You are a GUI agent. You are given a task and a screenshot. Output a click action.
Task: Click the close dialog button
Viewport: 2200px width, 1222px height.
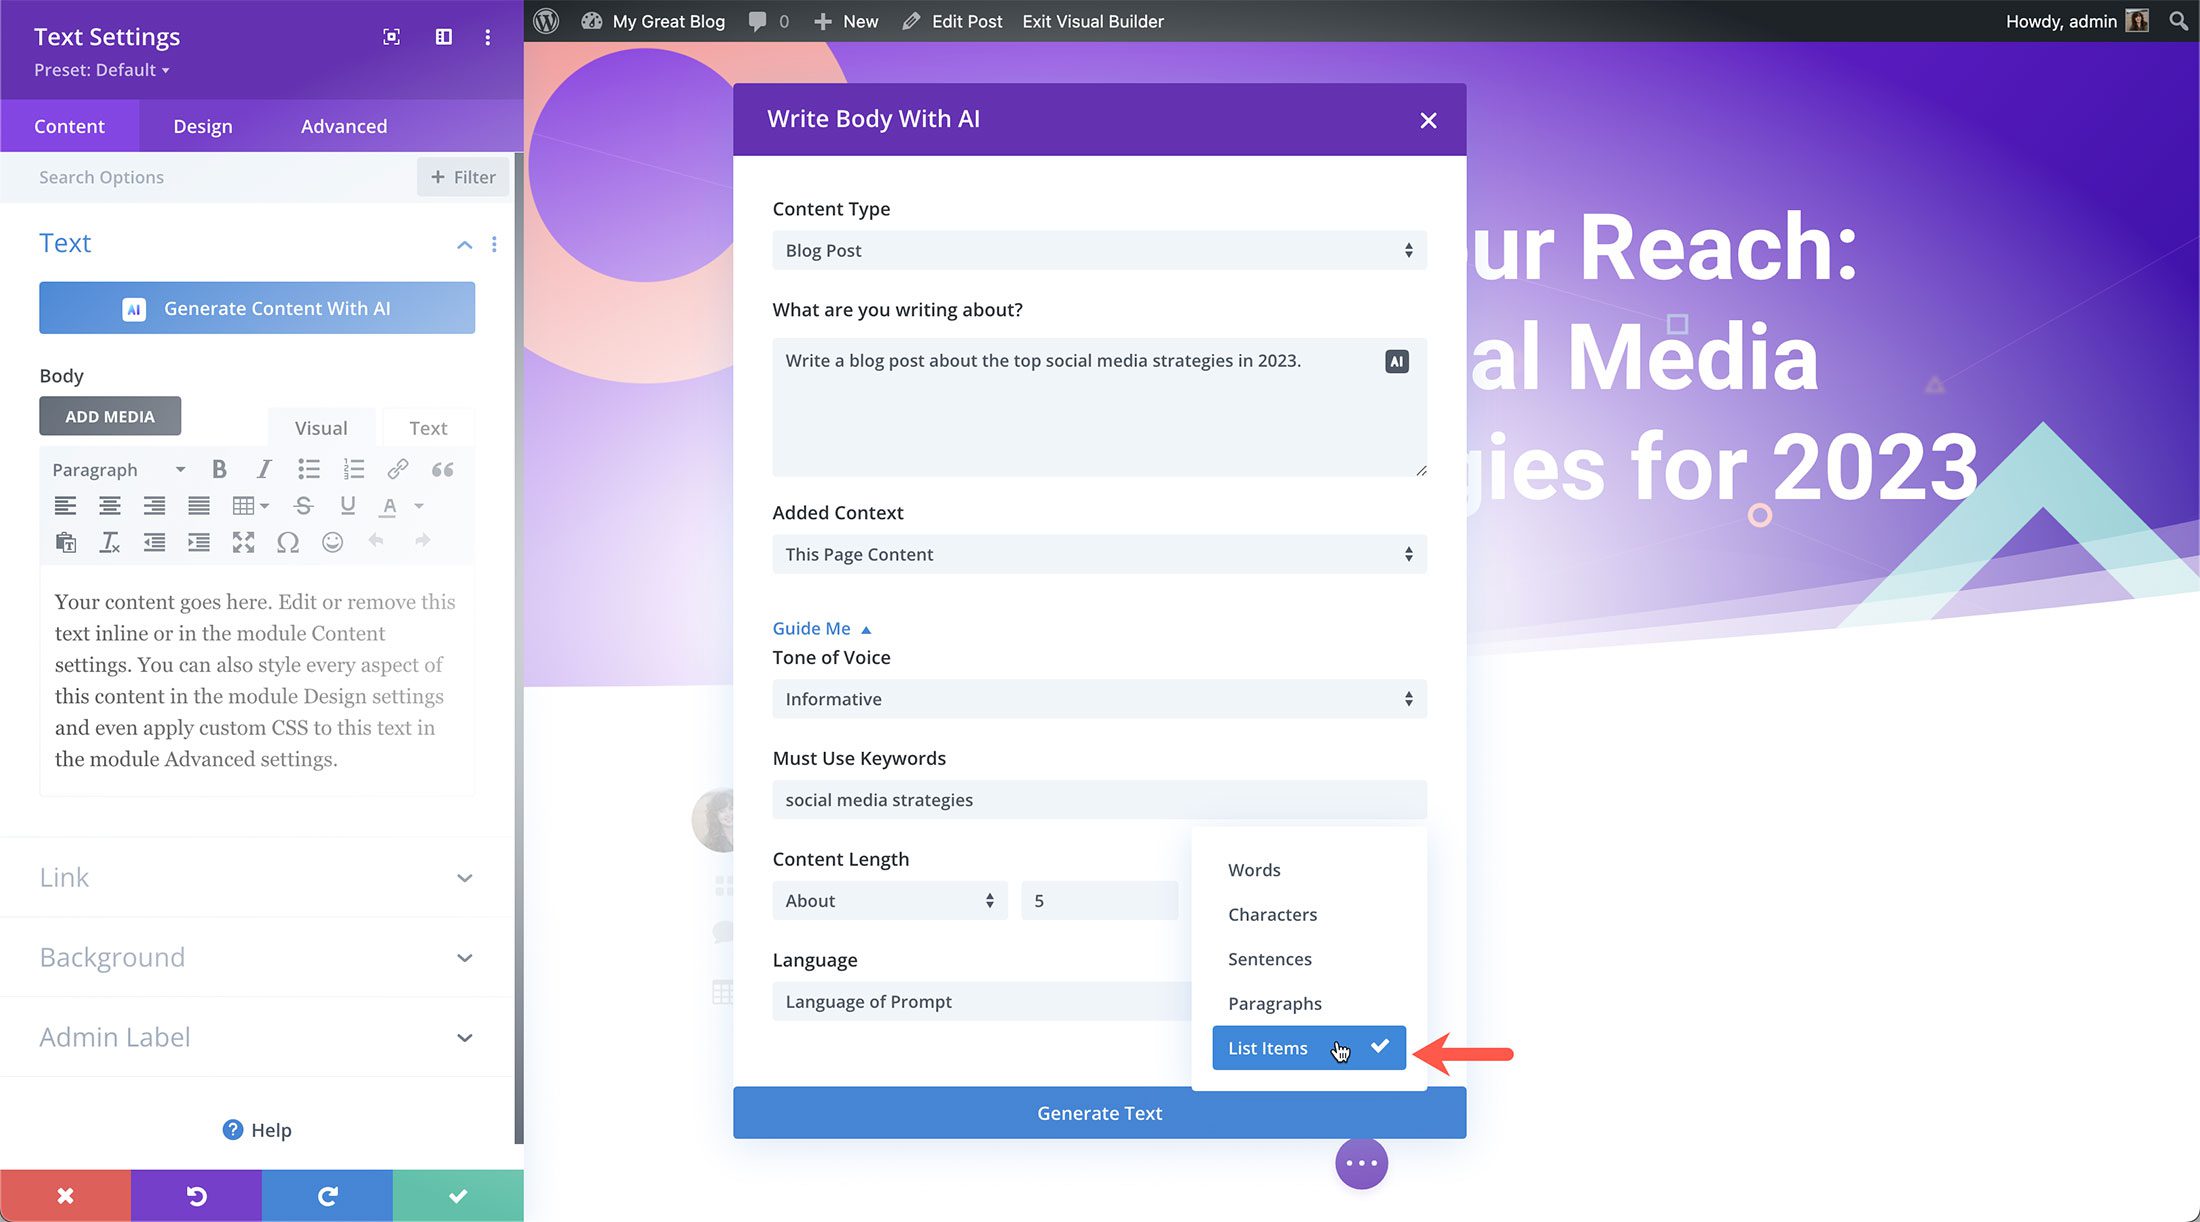[1428, 120]
